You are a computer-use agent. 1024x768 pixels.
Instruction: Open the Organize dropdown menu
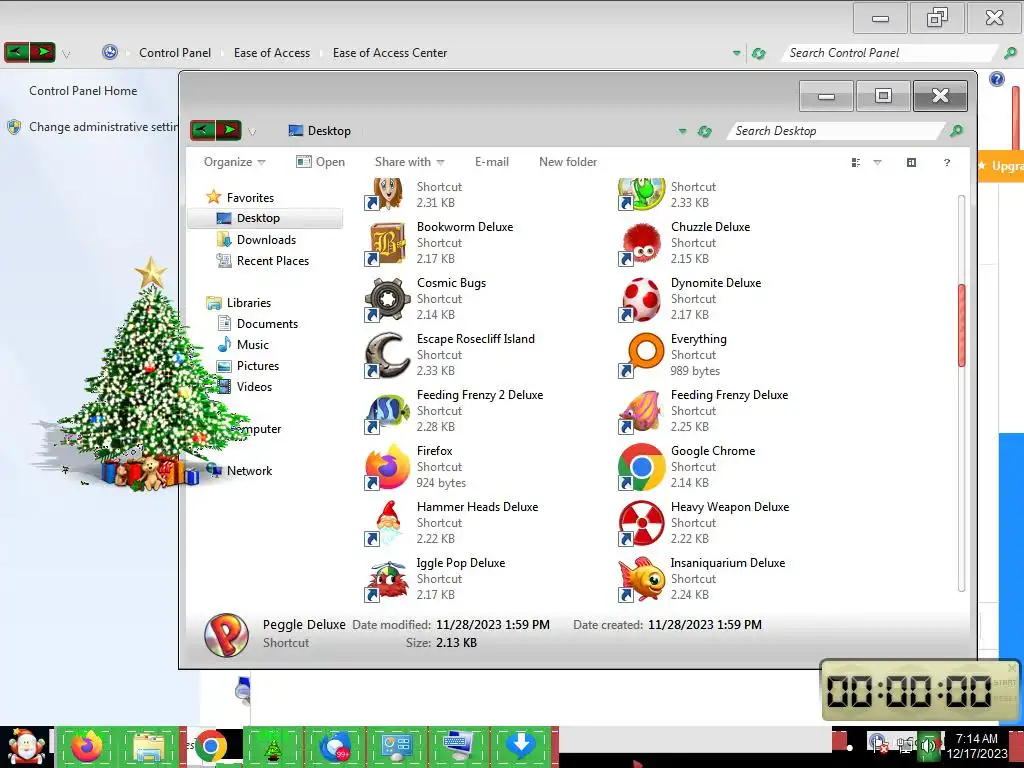tap(234, 162)
